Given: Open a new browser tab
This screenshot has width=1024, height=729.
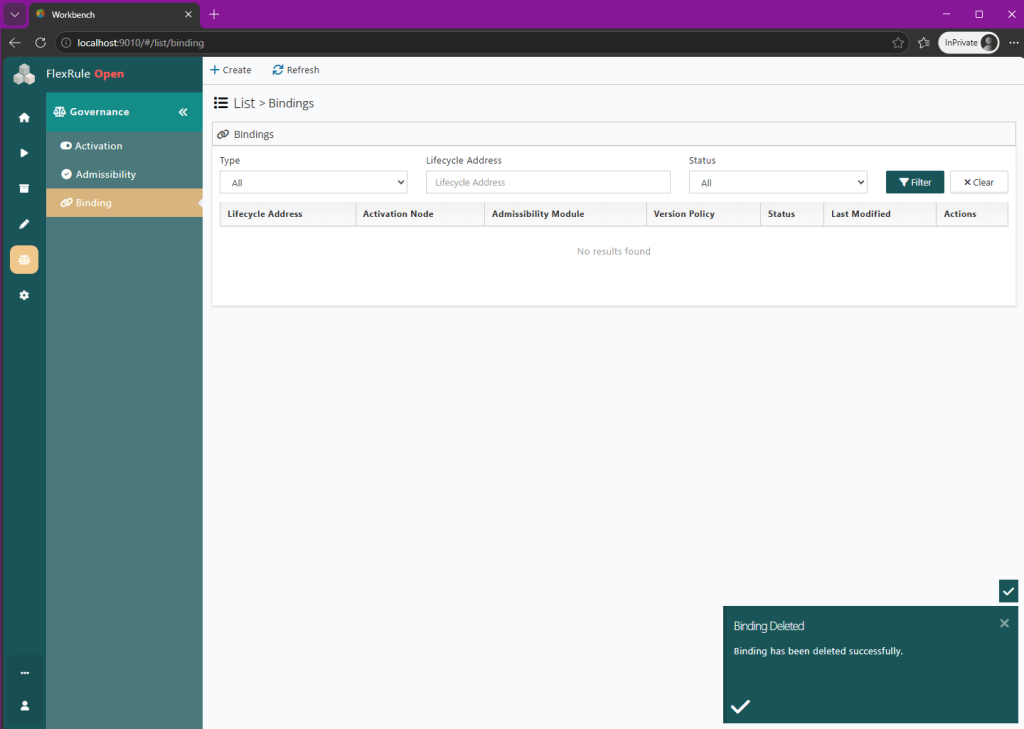Looking at the screenshot, I should coord(214,14).
